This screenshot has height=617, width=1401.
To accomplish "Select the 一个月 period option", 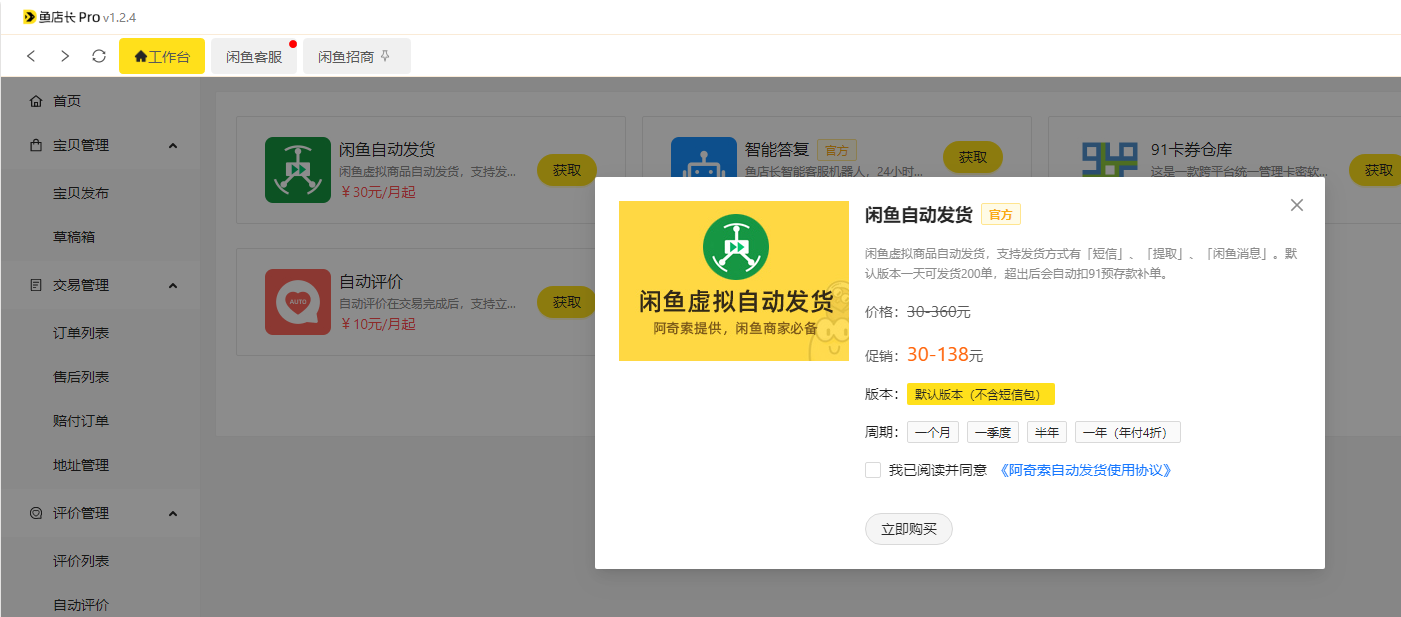I will pos(933,432).
